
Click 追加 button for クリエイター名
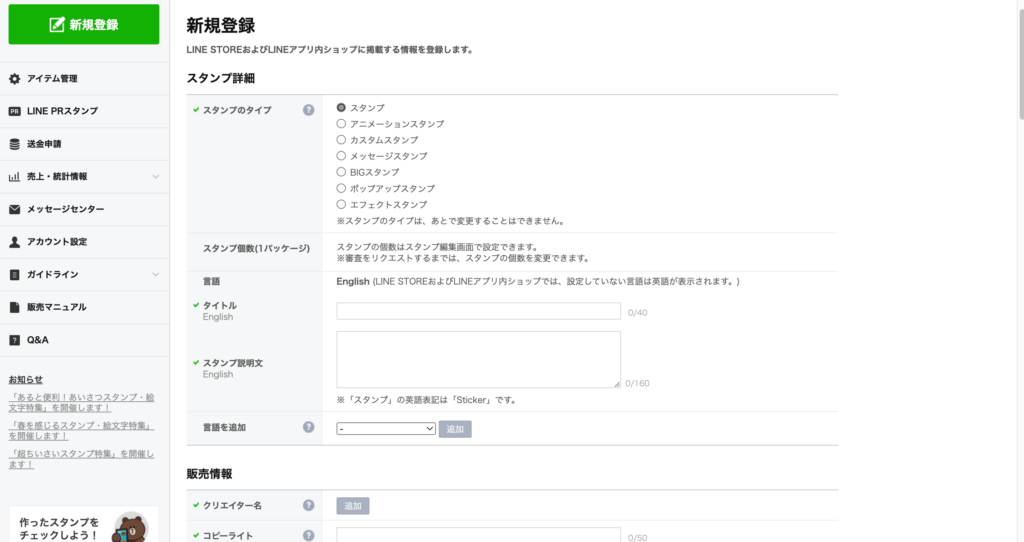pos(353,506)
